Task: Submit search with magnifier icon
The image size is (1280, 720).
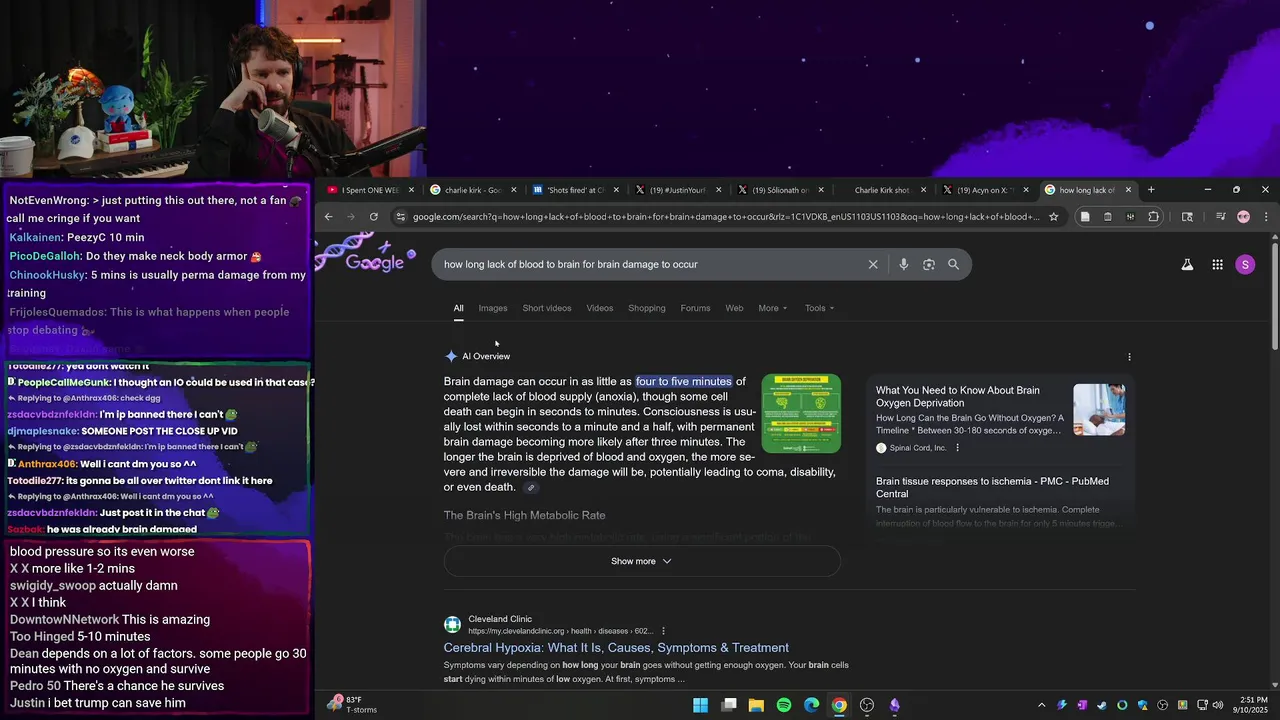Action: pos(953,264)
